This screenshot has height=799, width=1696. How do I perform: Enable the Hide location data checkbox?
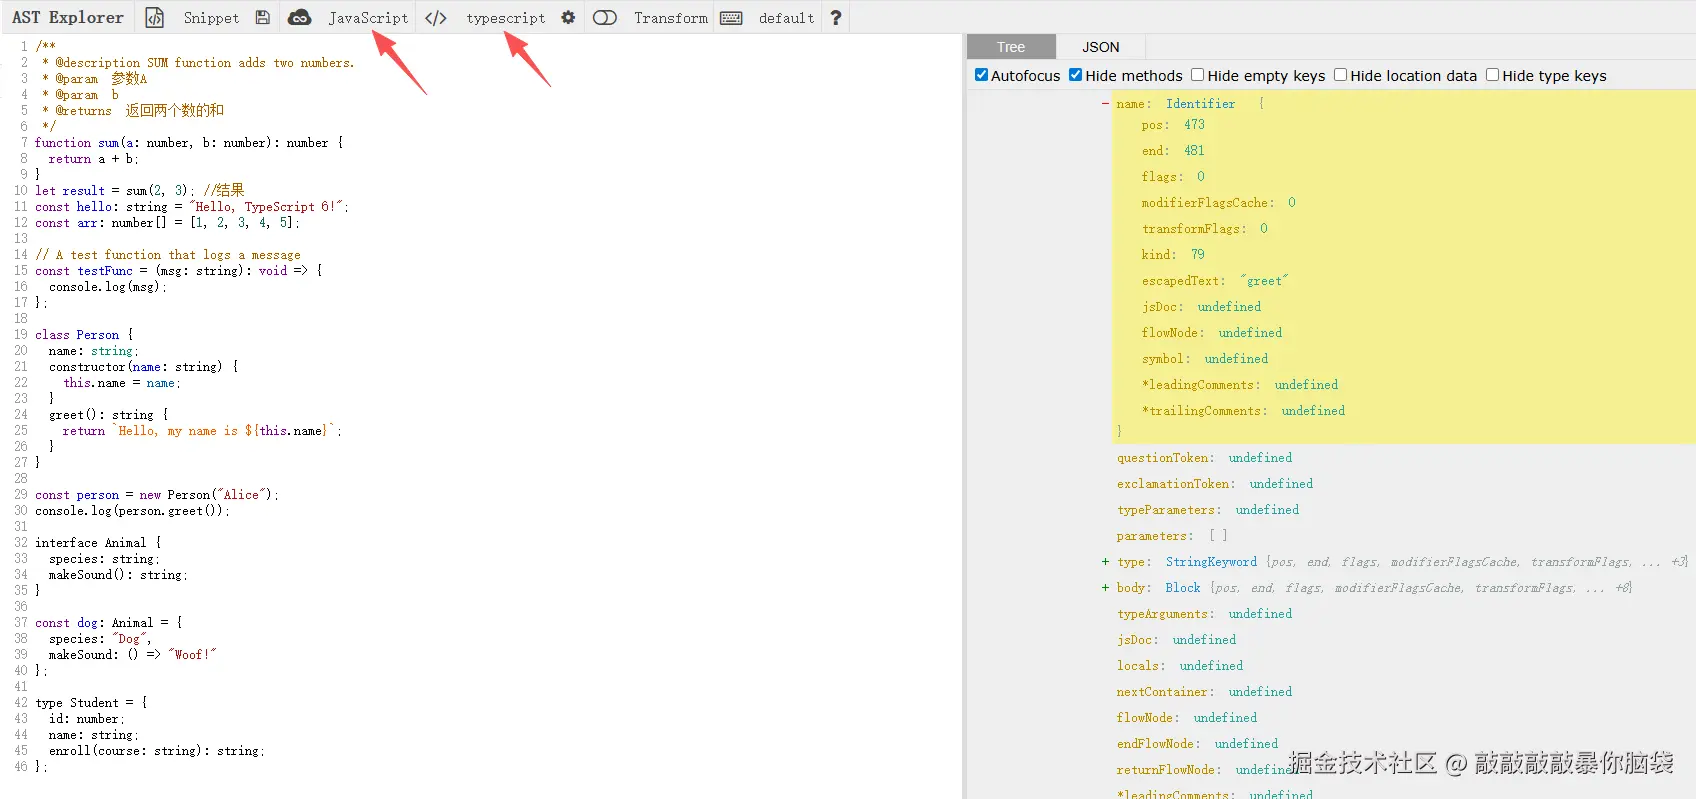coord(1341,75)
